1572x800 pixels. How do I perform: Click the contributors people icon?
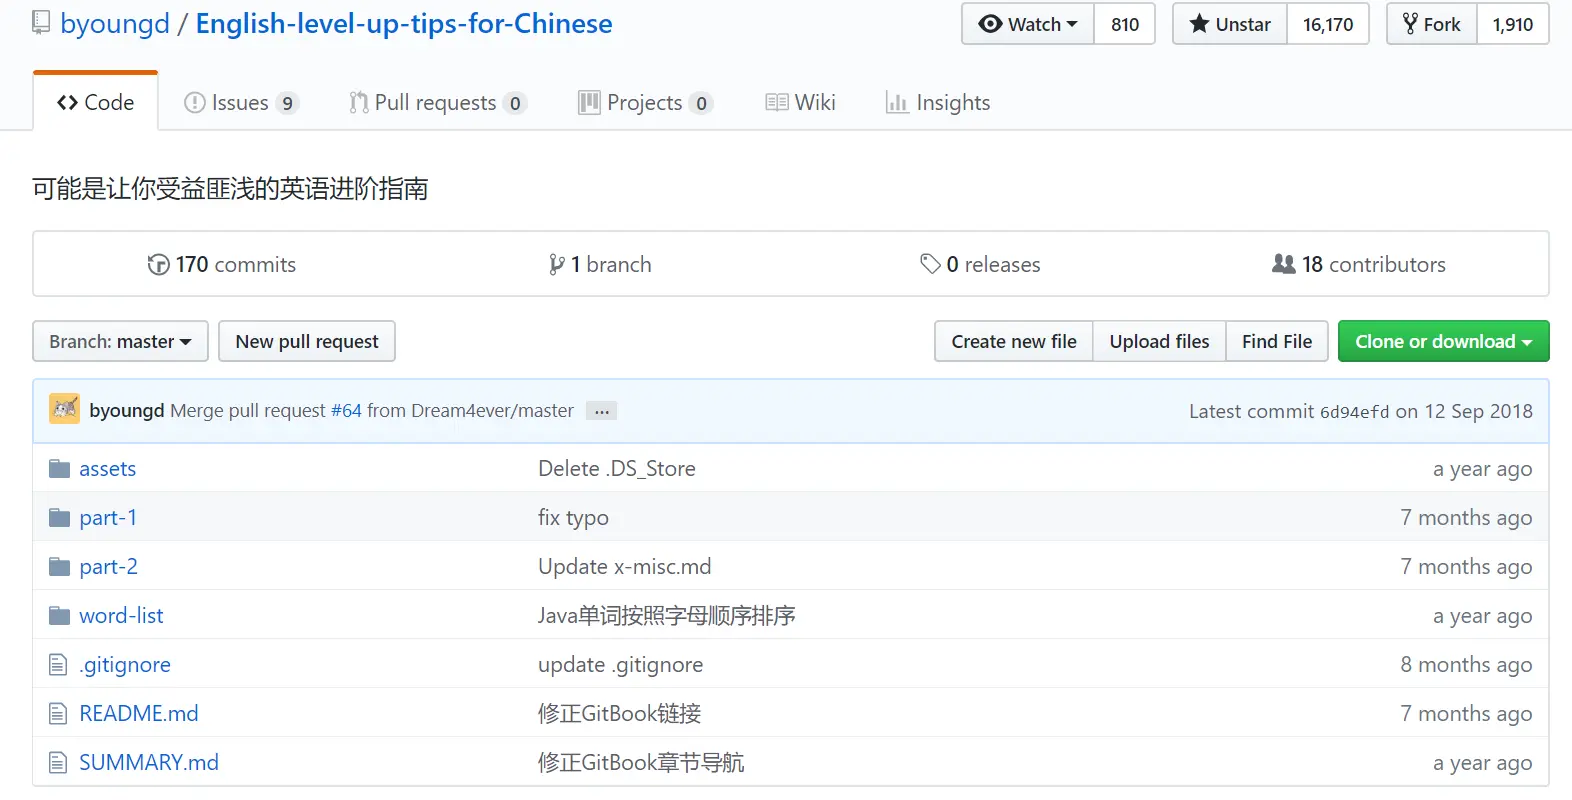[1284, 264]
